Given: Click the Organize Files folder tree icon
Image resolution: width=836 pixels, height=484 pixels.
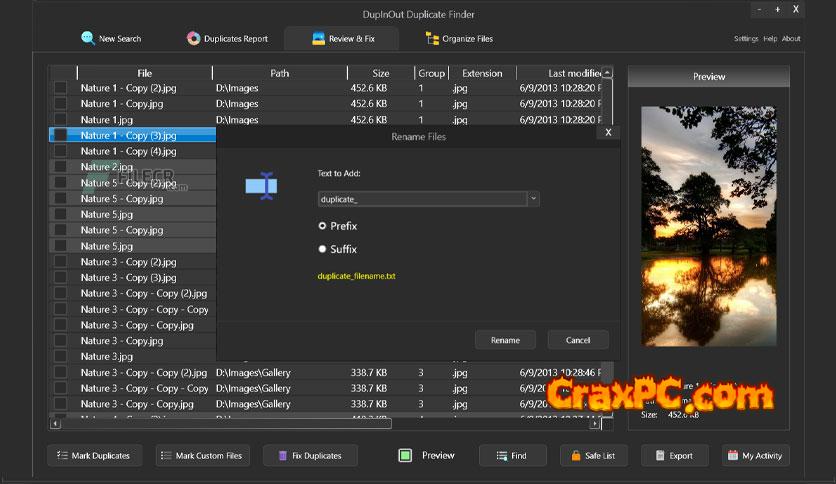Looking at the screenshot, I should tap(432, 38).
